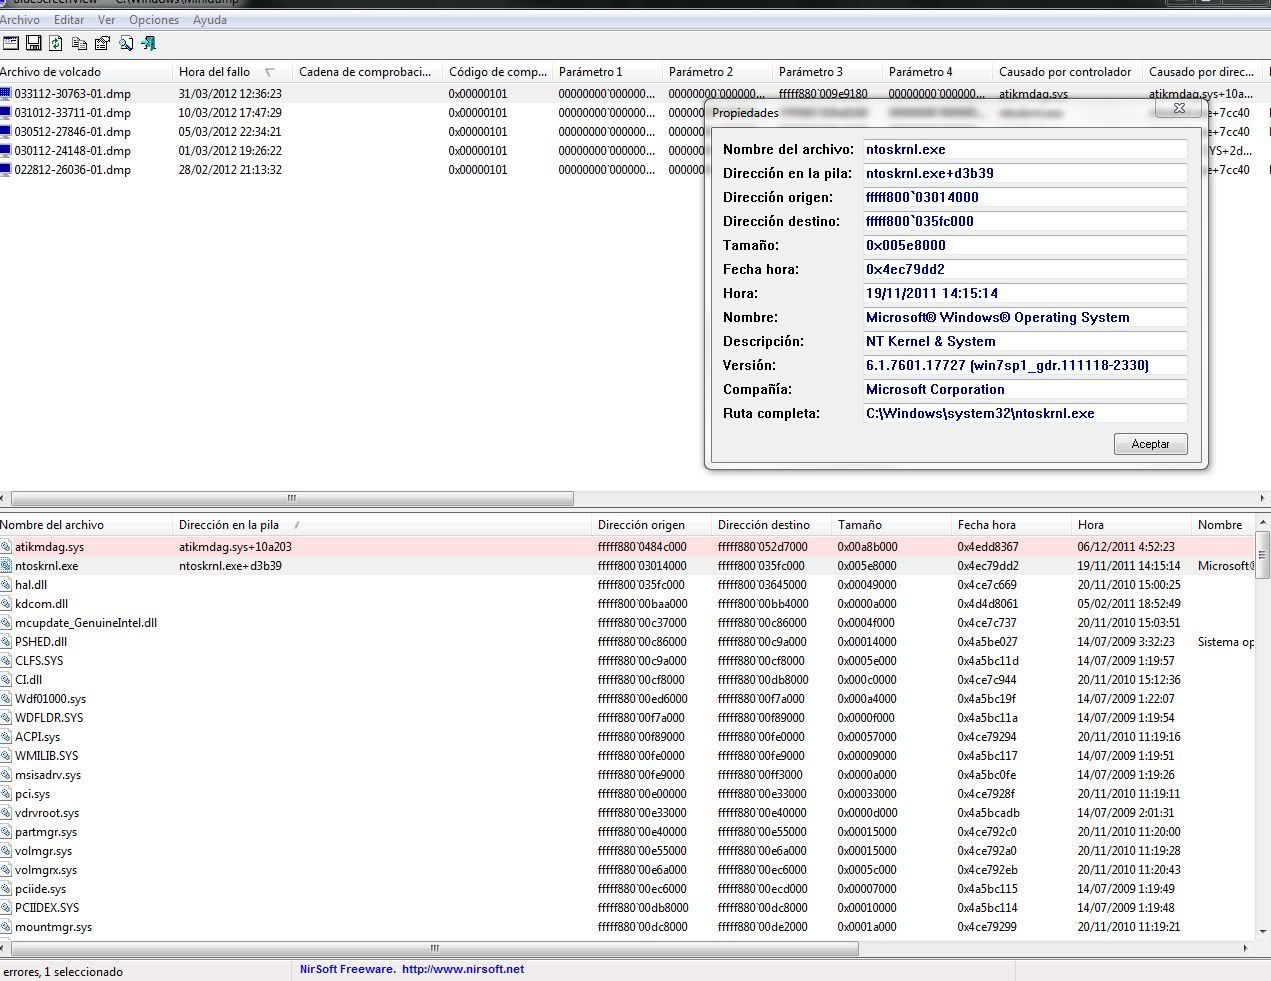Sort drivers by Dirección origen column
Viewport: 1271px width, 981px height.
(x=652, y=525)
